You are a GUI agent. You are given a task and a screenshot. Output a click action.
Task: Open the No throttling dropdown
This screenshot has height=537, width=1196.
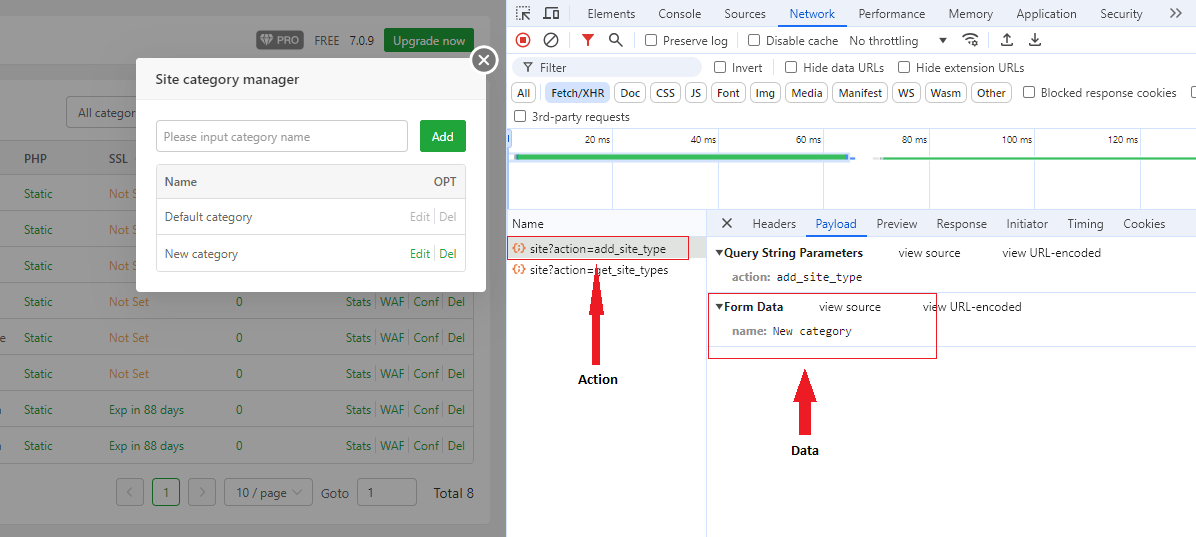point(898,40)
